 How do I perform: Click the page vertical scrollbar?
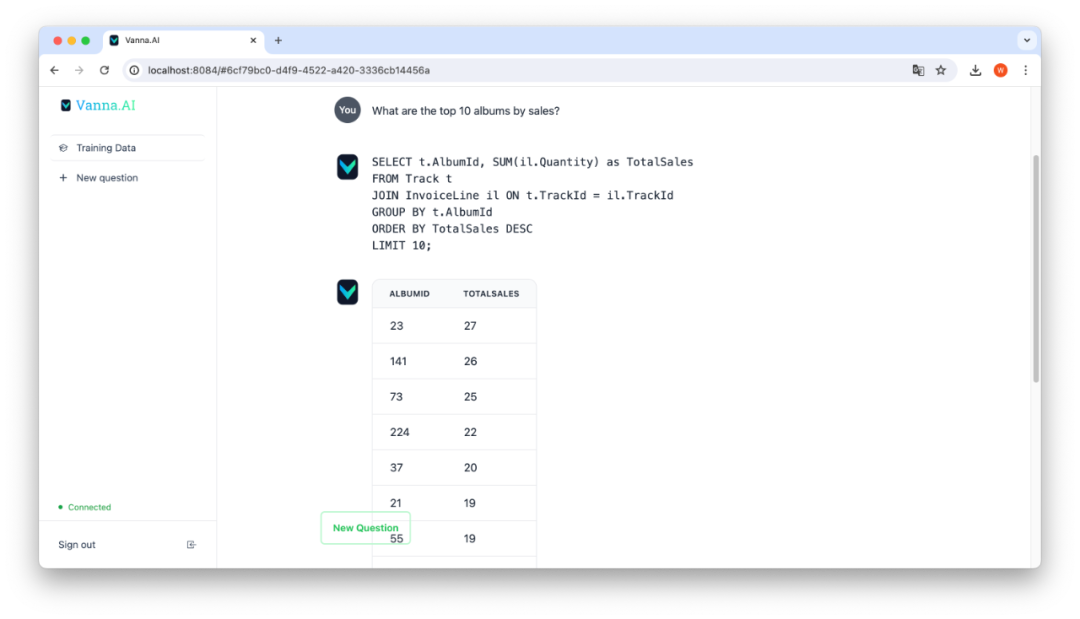click(1036, 269)
